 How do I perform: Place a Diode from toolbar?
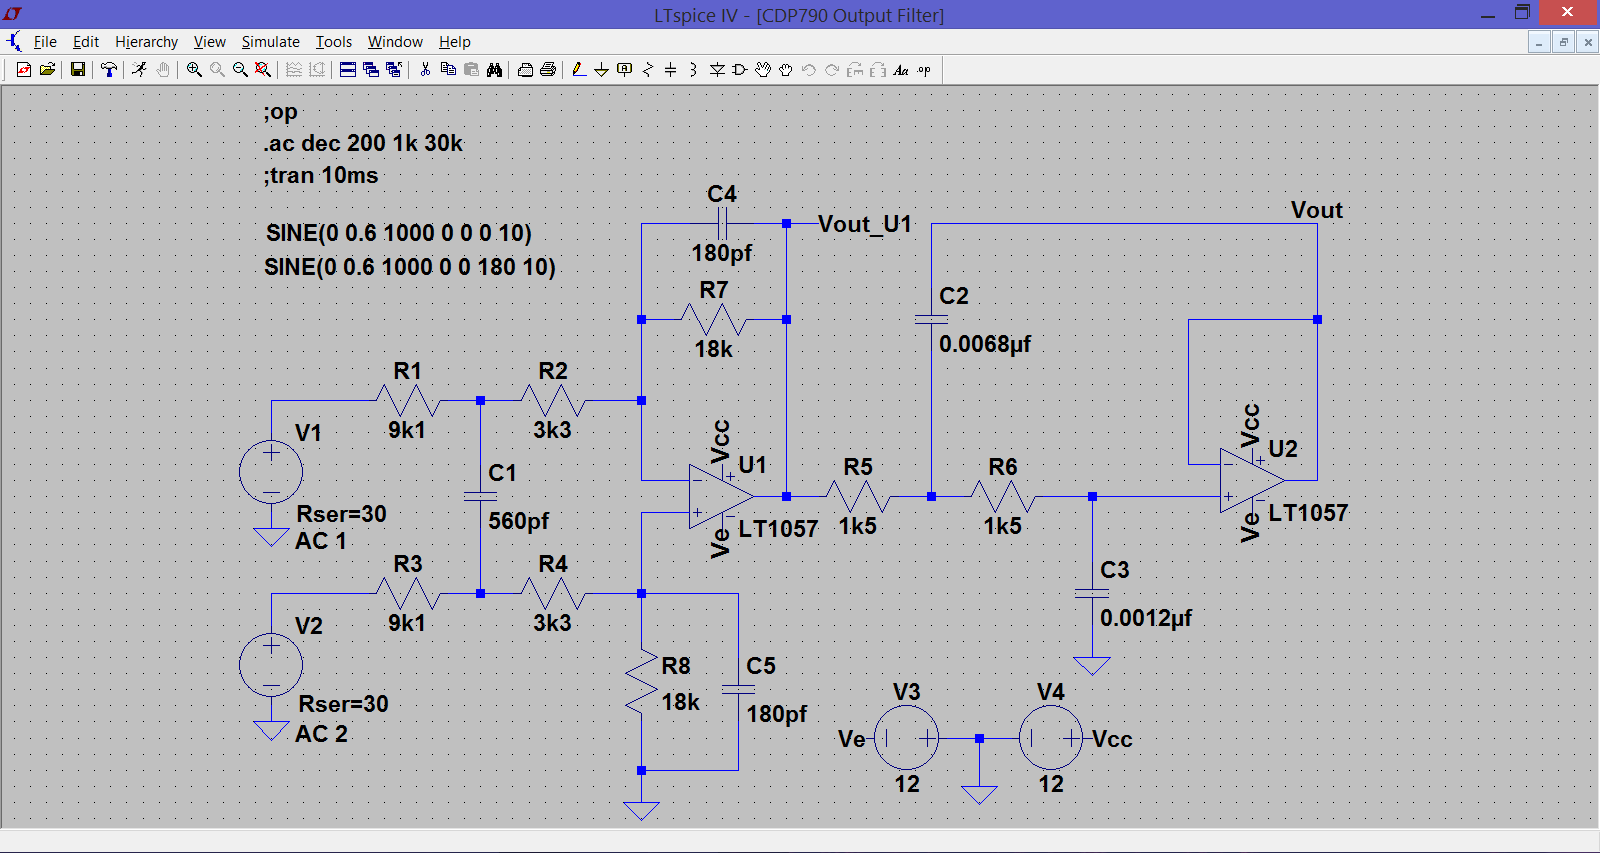point(717,70)
